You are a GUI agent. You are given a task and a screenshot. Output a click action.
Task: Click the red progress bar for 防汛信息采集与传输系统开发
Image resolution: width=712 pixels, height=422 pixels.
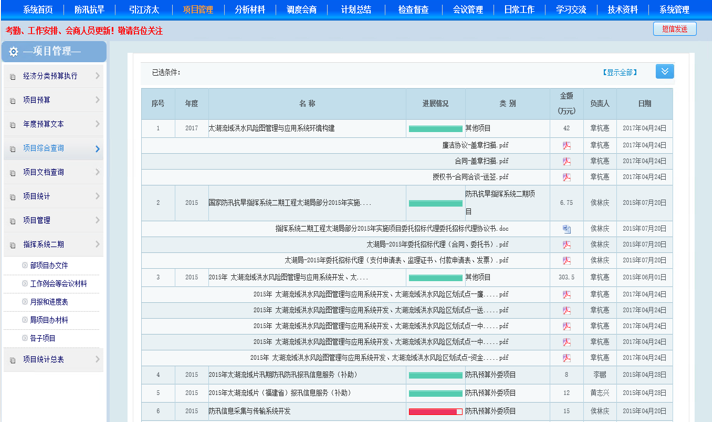click(435, 411)
